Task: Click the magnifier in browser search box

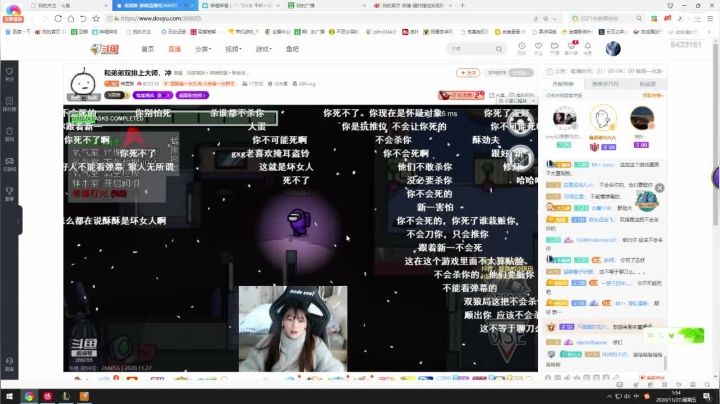Action: coord(639,18)
